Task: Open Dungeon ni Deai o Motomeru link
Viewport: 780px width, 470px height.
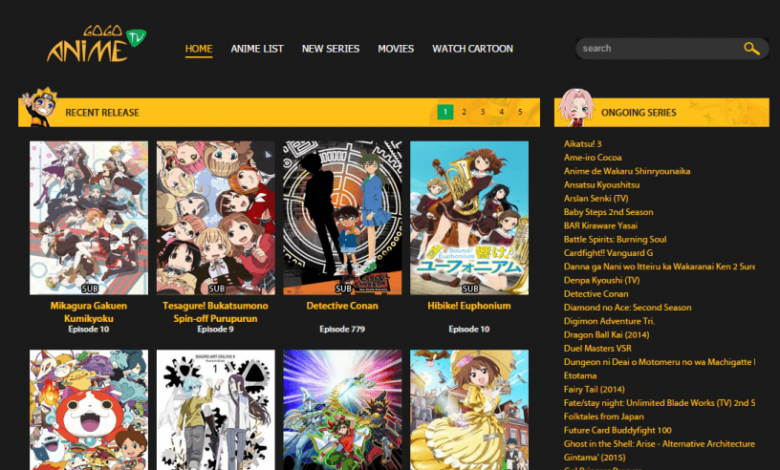Action: (659, 362)
